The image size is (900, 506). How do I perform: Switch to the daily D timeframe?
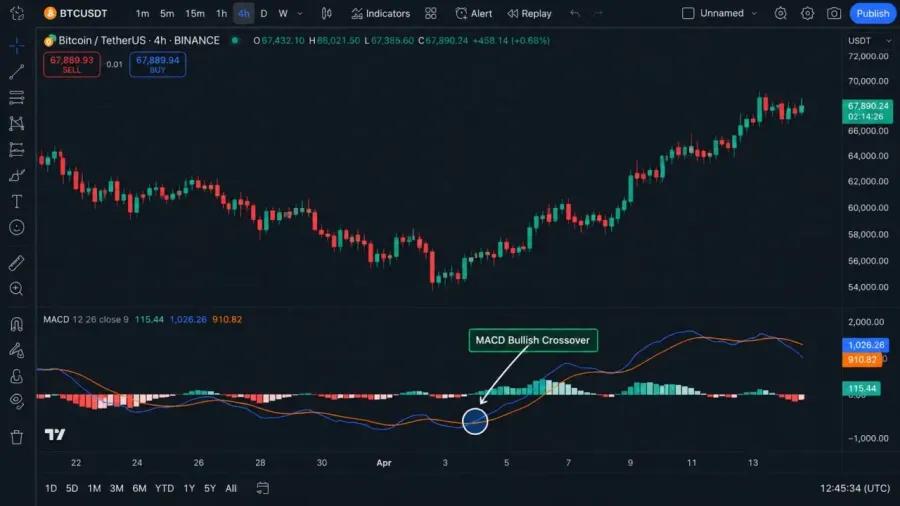pyautogui.click(x=264, y=13)
